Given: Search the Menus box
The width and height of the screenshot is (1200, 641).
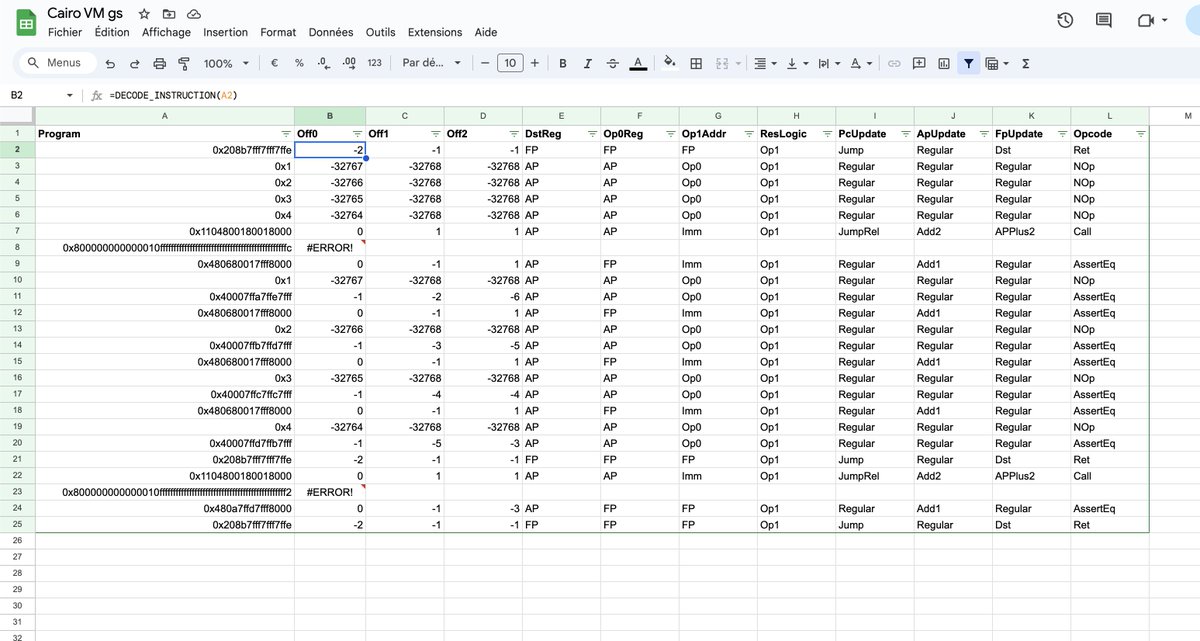Looking at the screenshot, I should 57,63.
